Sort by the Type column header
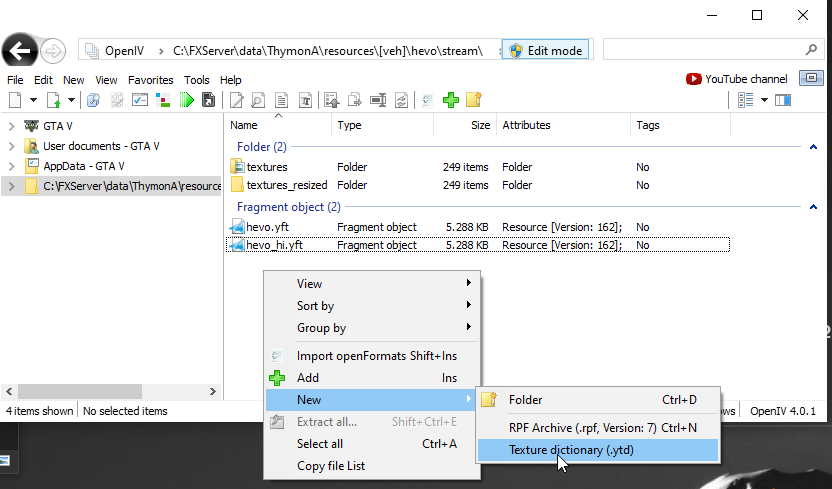Image resolution: width=832 pixels, height=489 pixels. click(x=383, y=125)
